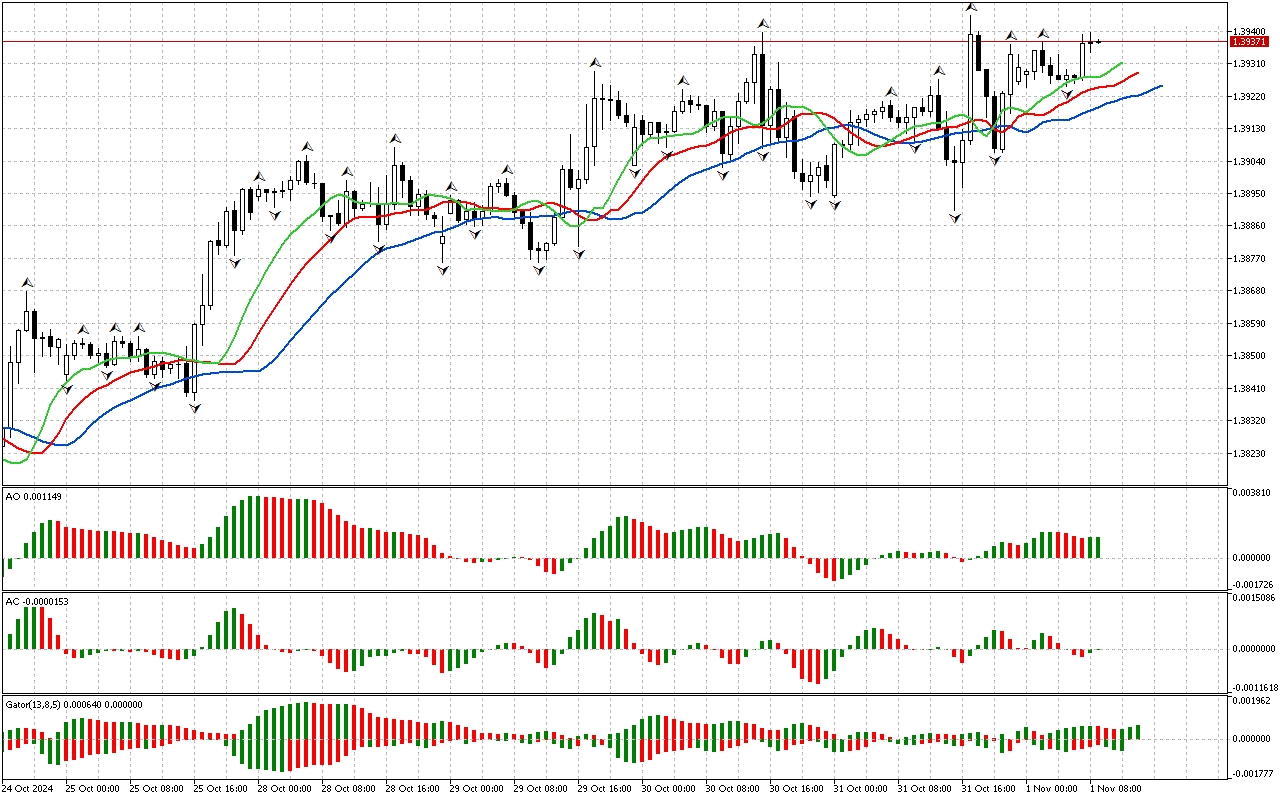Image resolution: width=1280 pixels, height=800 pixels.
Task: Select the 29 Oct 16:00 time label
Action: (x=604, y=788)
